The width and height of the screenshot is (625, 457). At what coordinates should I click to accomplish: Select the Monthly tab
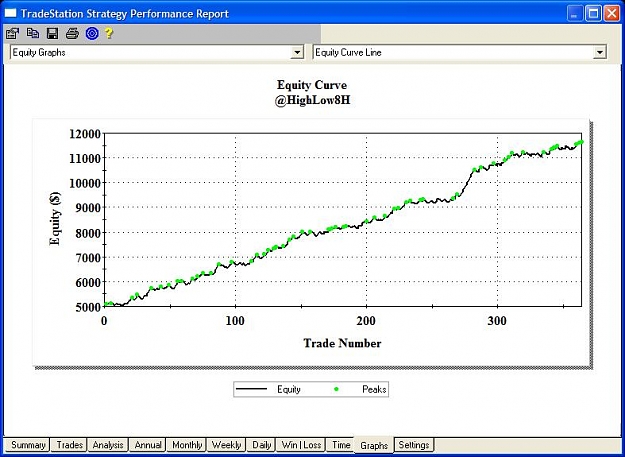tap(187, 445)
